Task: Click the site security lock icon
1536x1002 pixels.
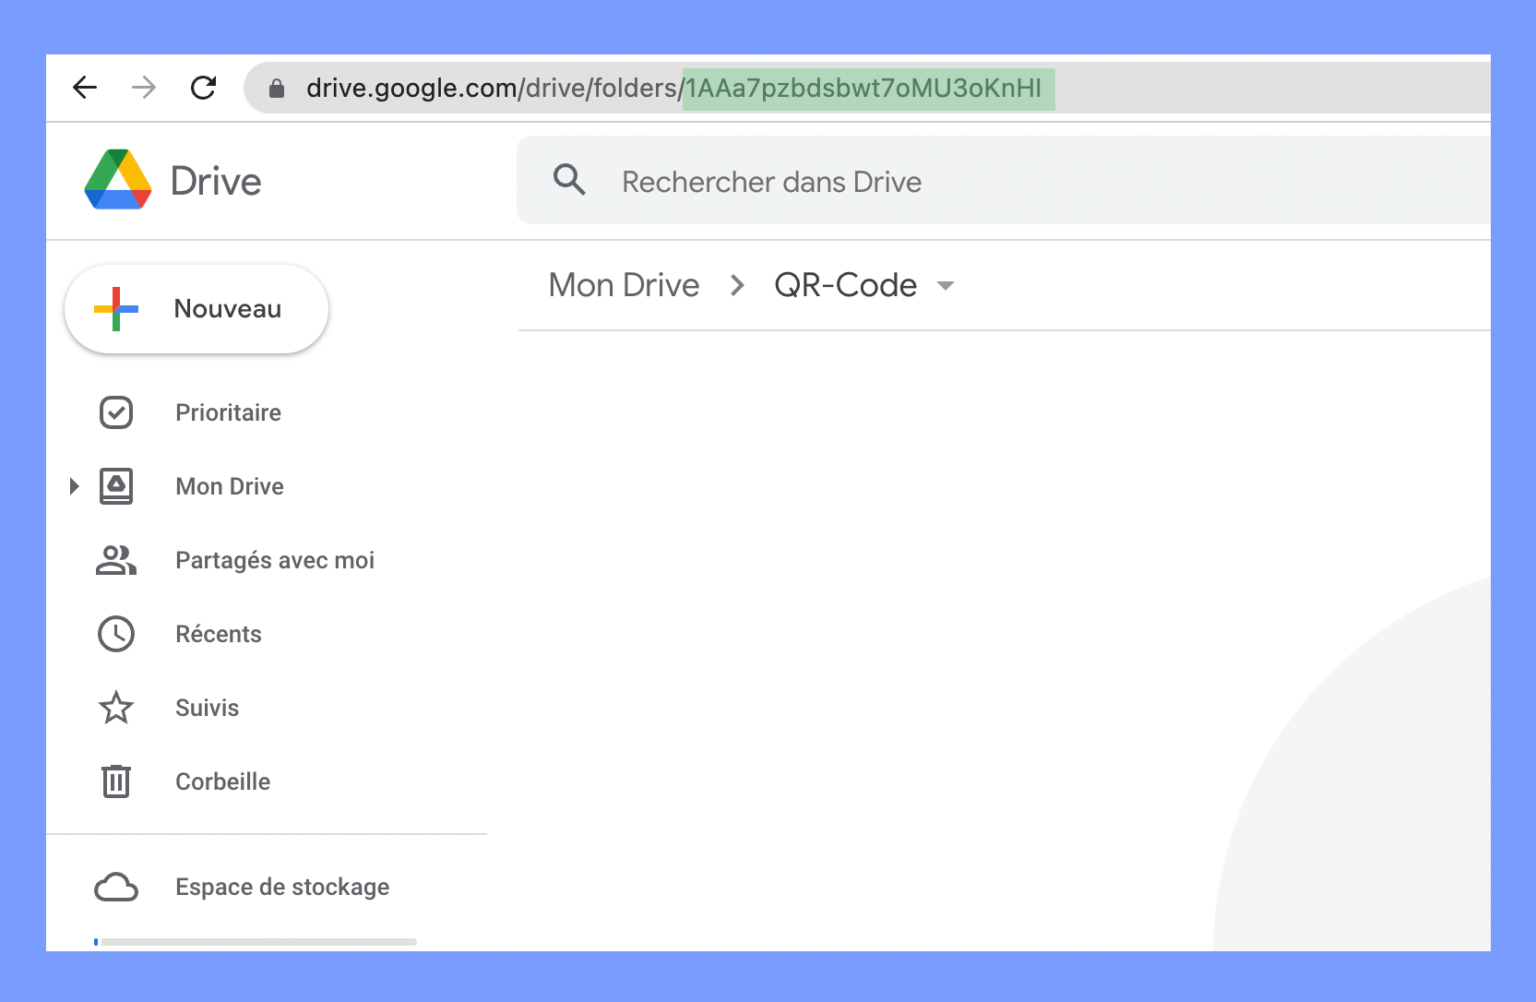Action: point(277,88)
